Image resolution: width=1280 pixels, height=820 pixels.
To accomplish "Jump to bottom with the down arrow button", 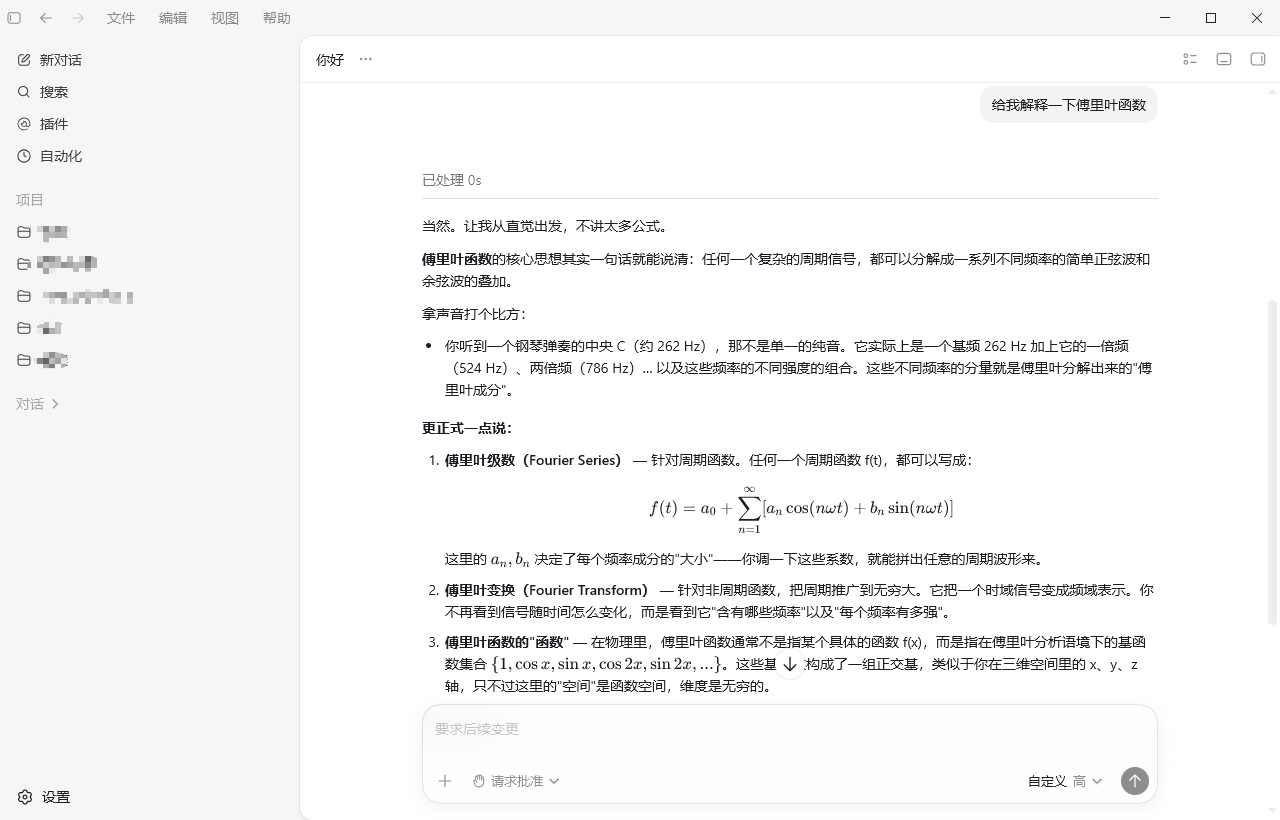I will (790, 664).
